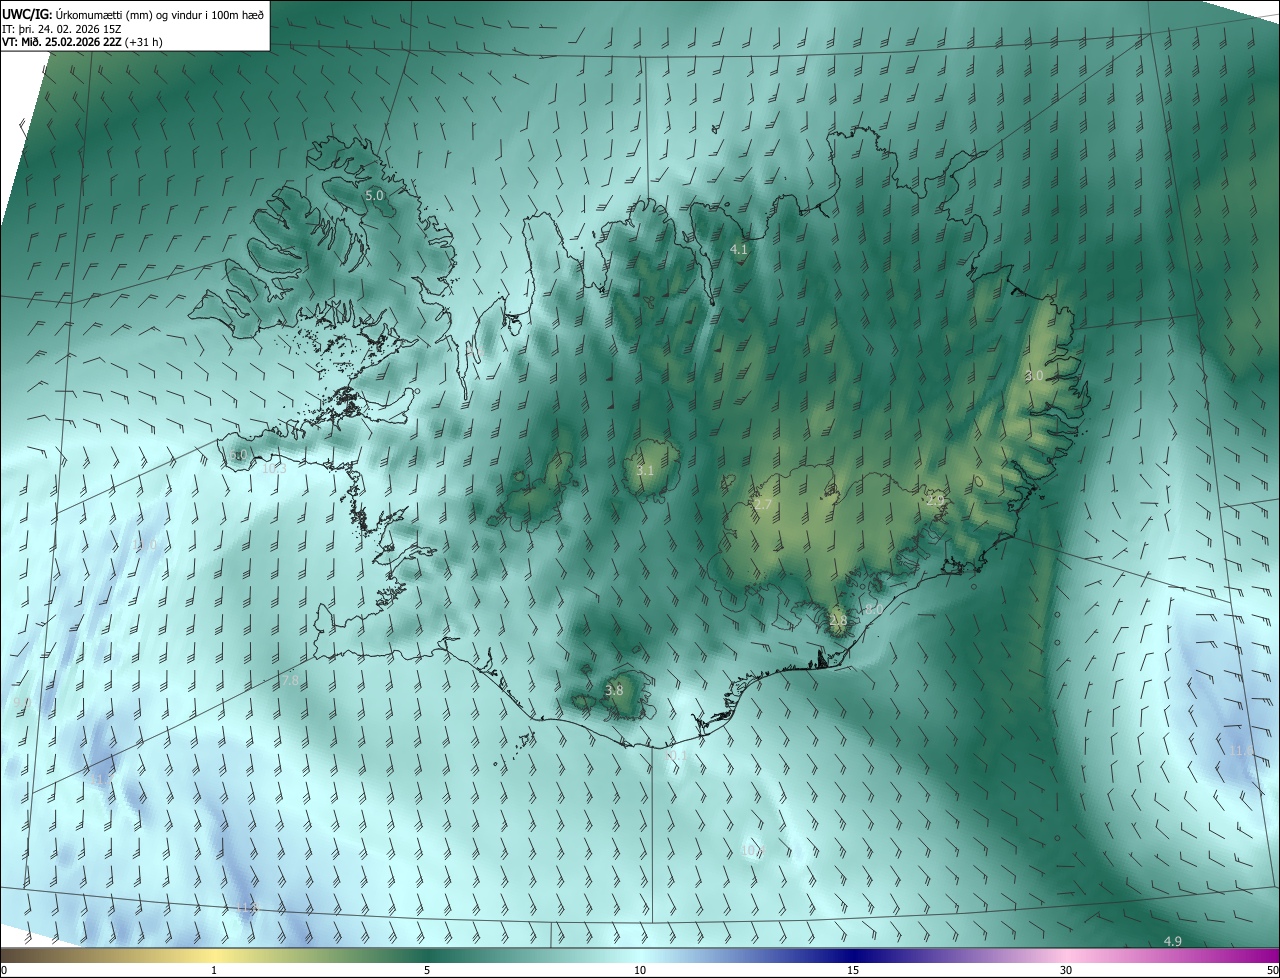Click the precipitation colour scale bar
This screenshot has width=1280, height=978.
coord(640,956)
